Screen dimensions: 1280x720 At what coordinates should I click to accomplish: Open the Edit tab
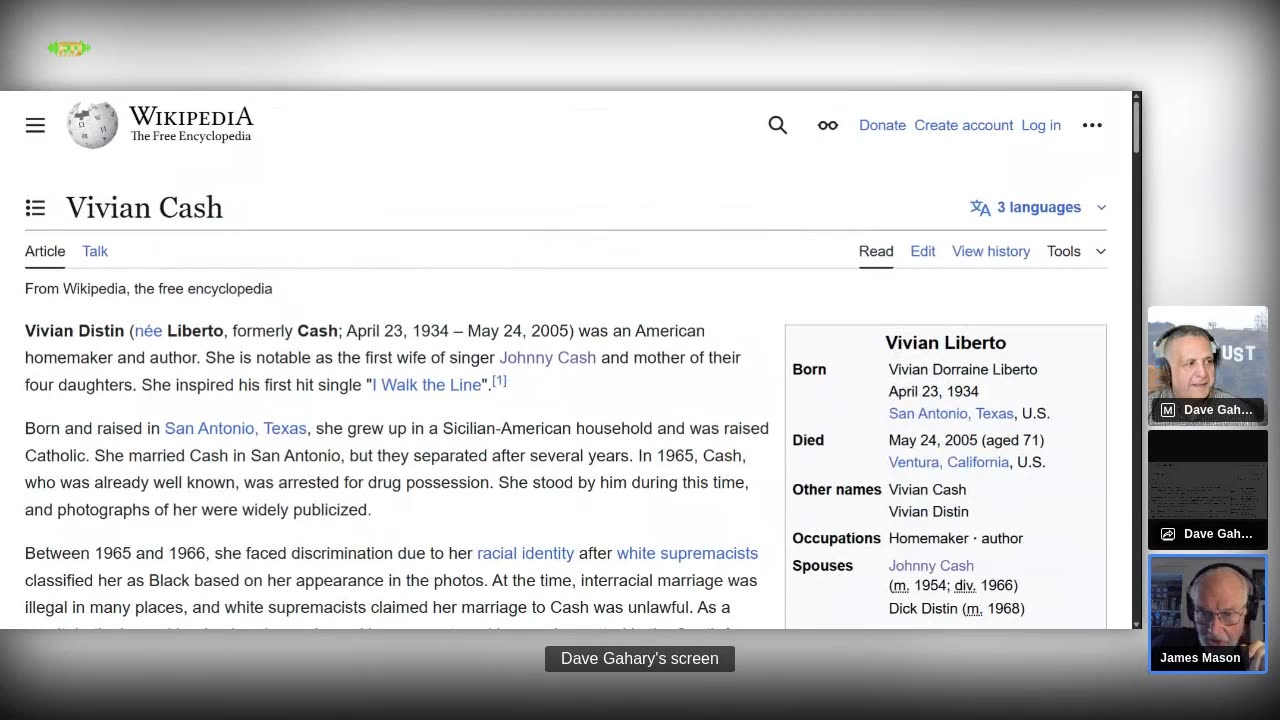(923, 251)
